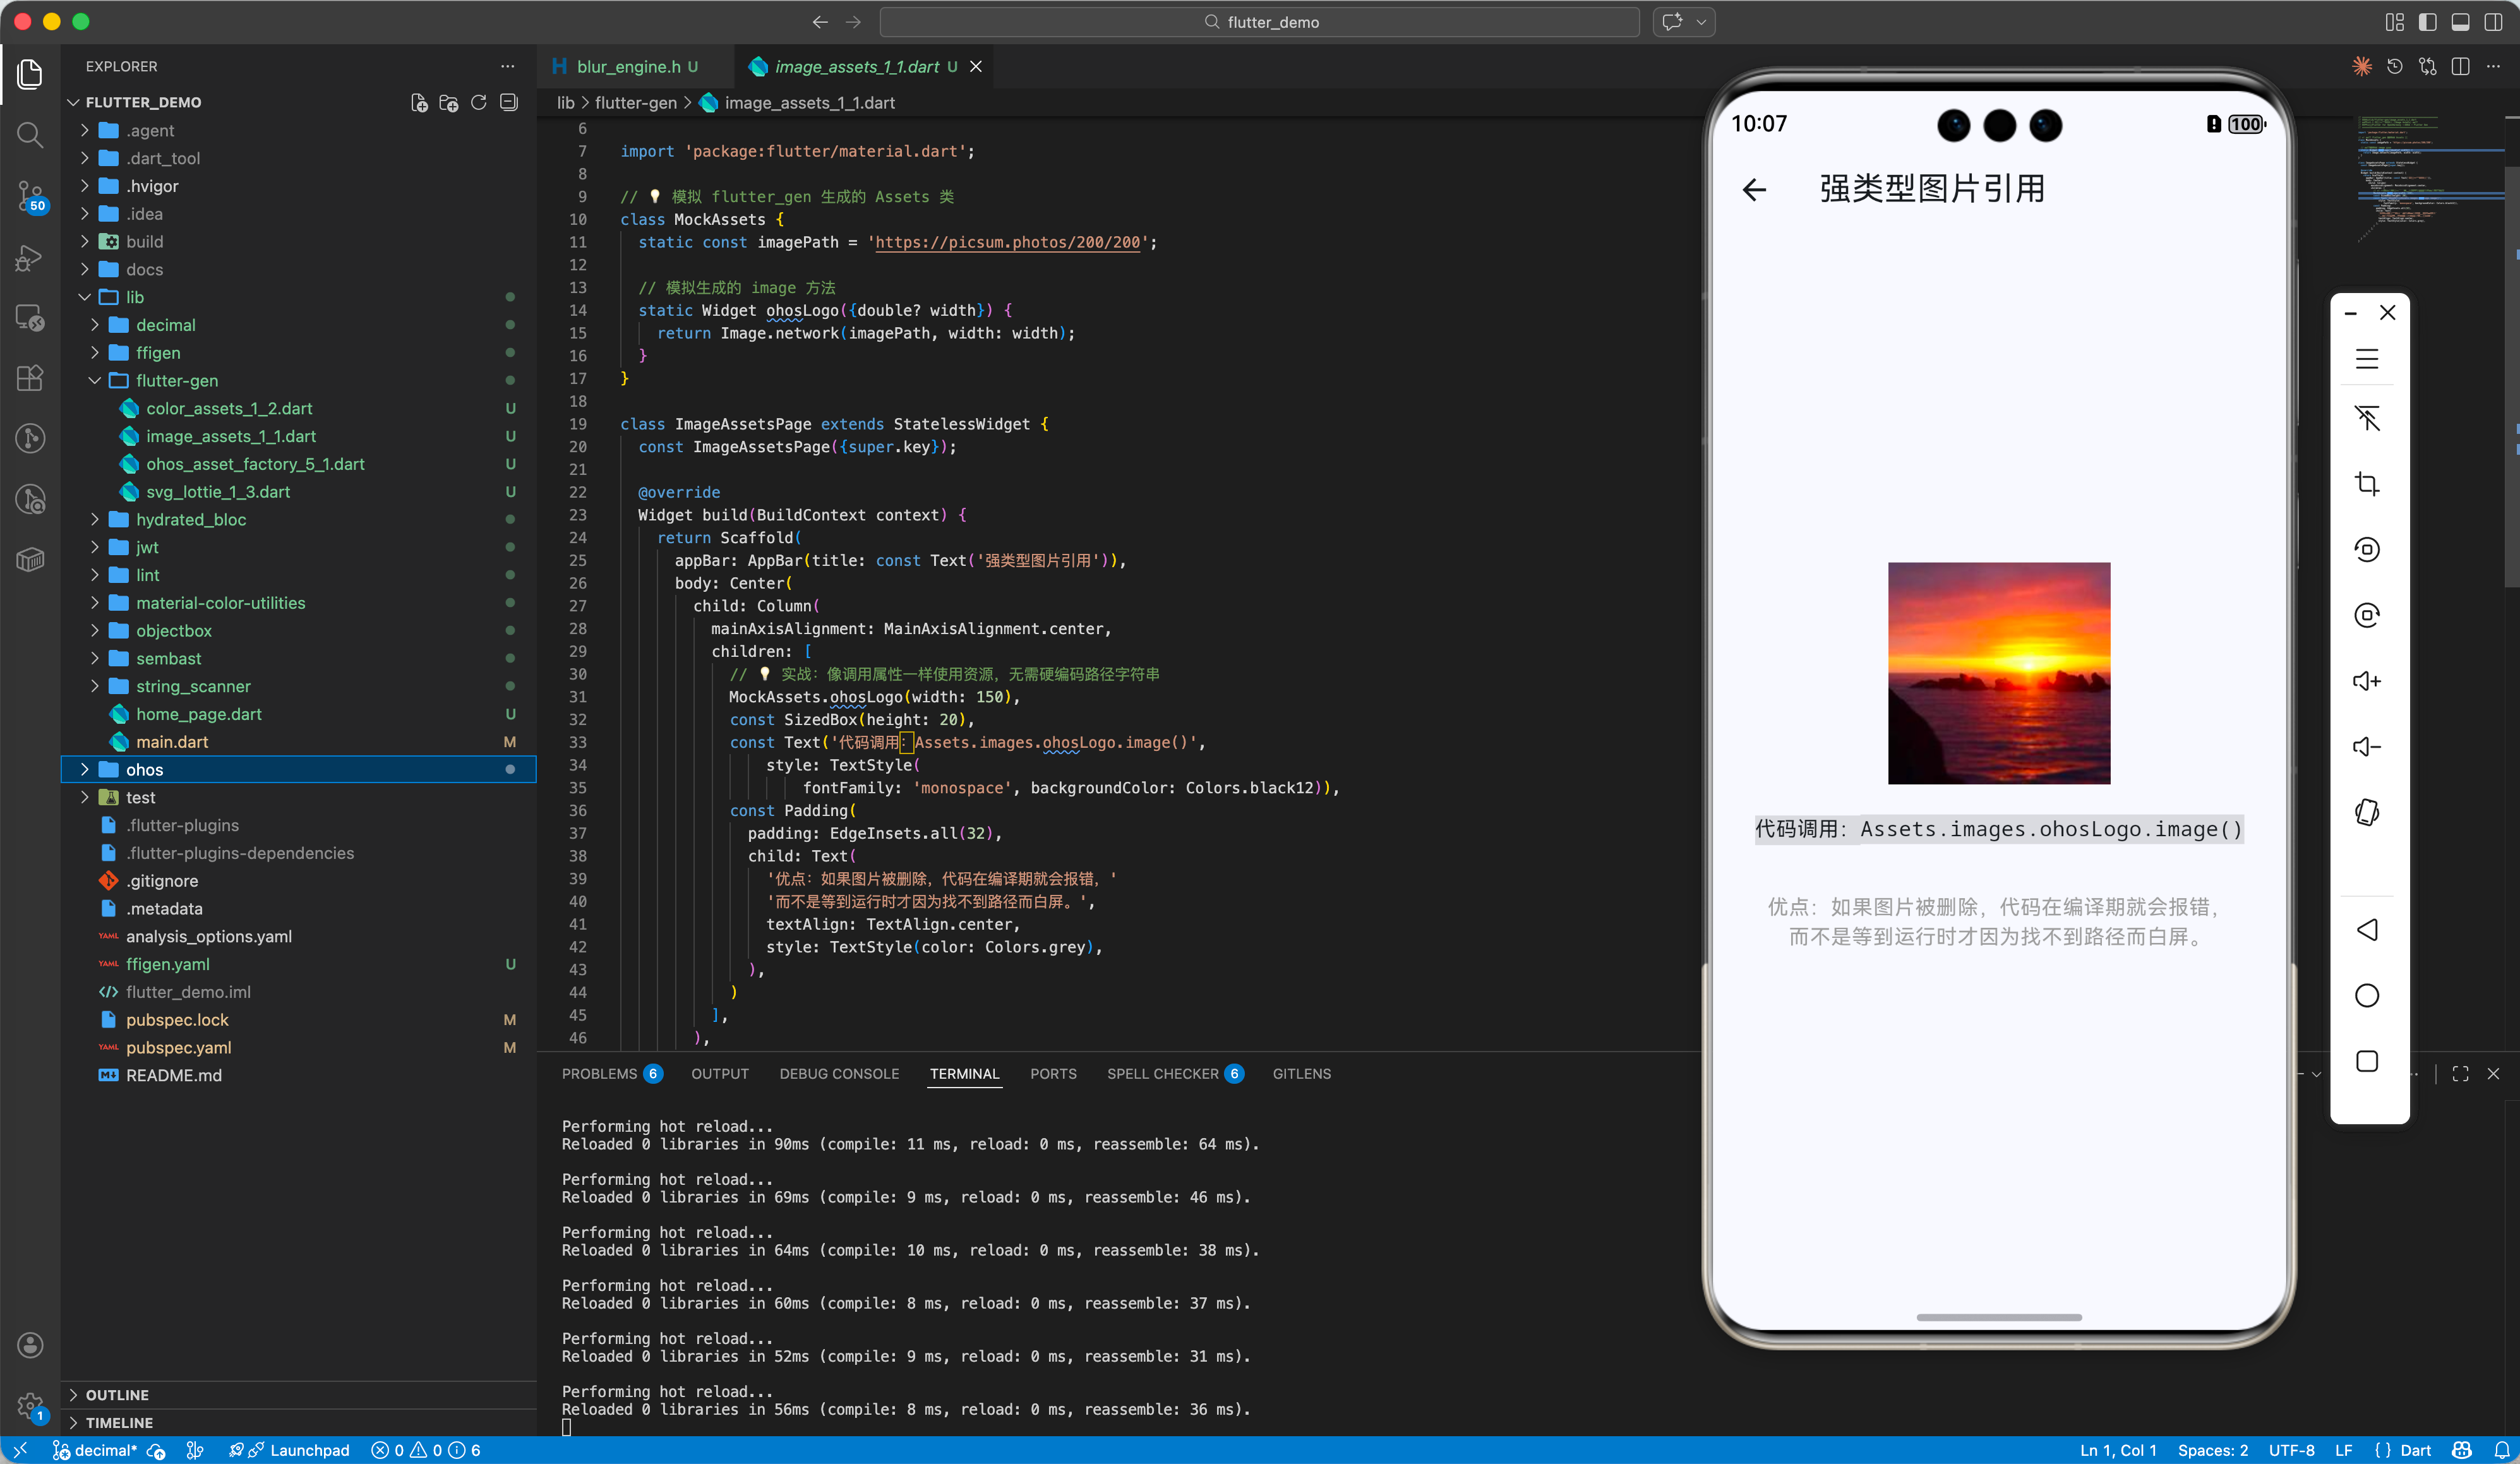Screen dimensions: 2520x1464
Task: Click the New File icon in Explorer
Action: [x=419, y=102]
